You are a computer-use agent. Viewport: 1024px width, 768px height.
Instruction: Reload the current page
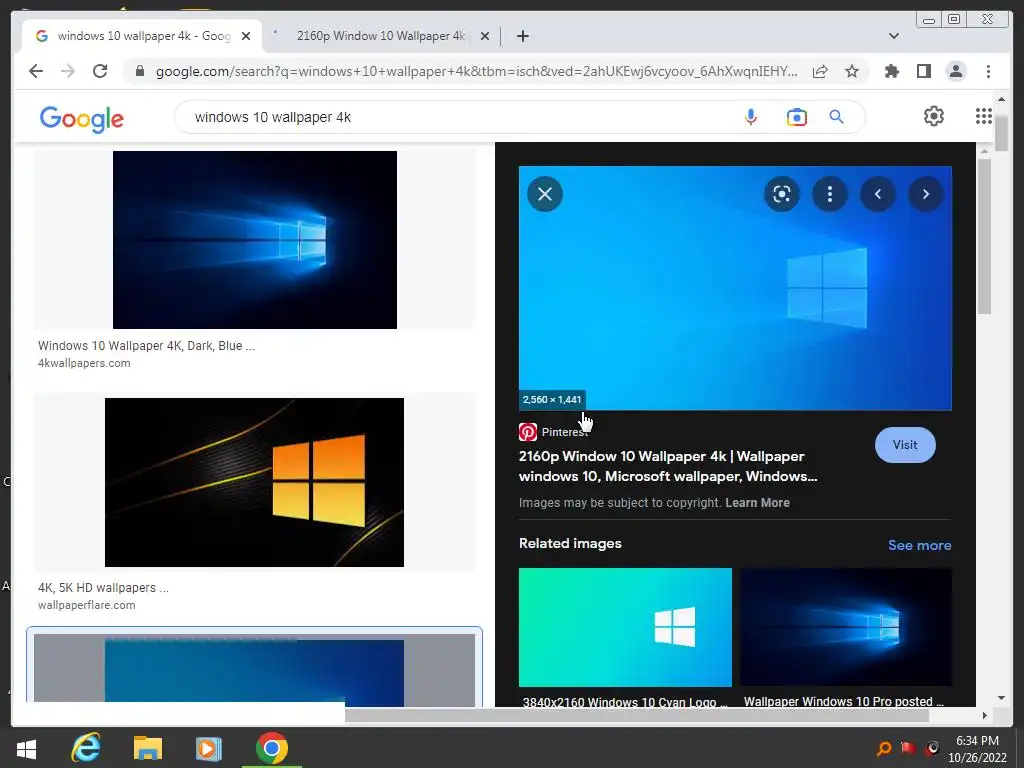100,71
